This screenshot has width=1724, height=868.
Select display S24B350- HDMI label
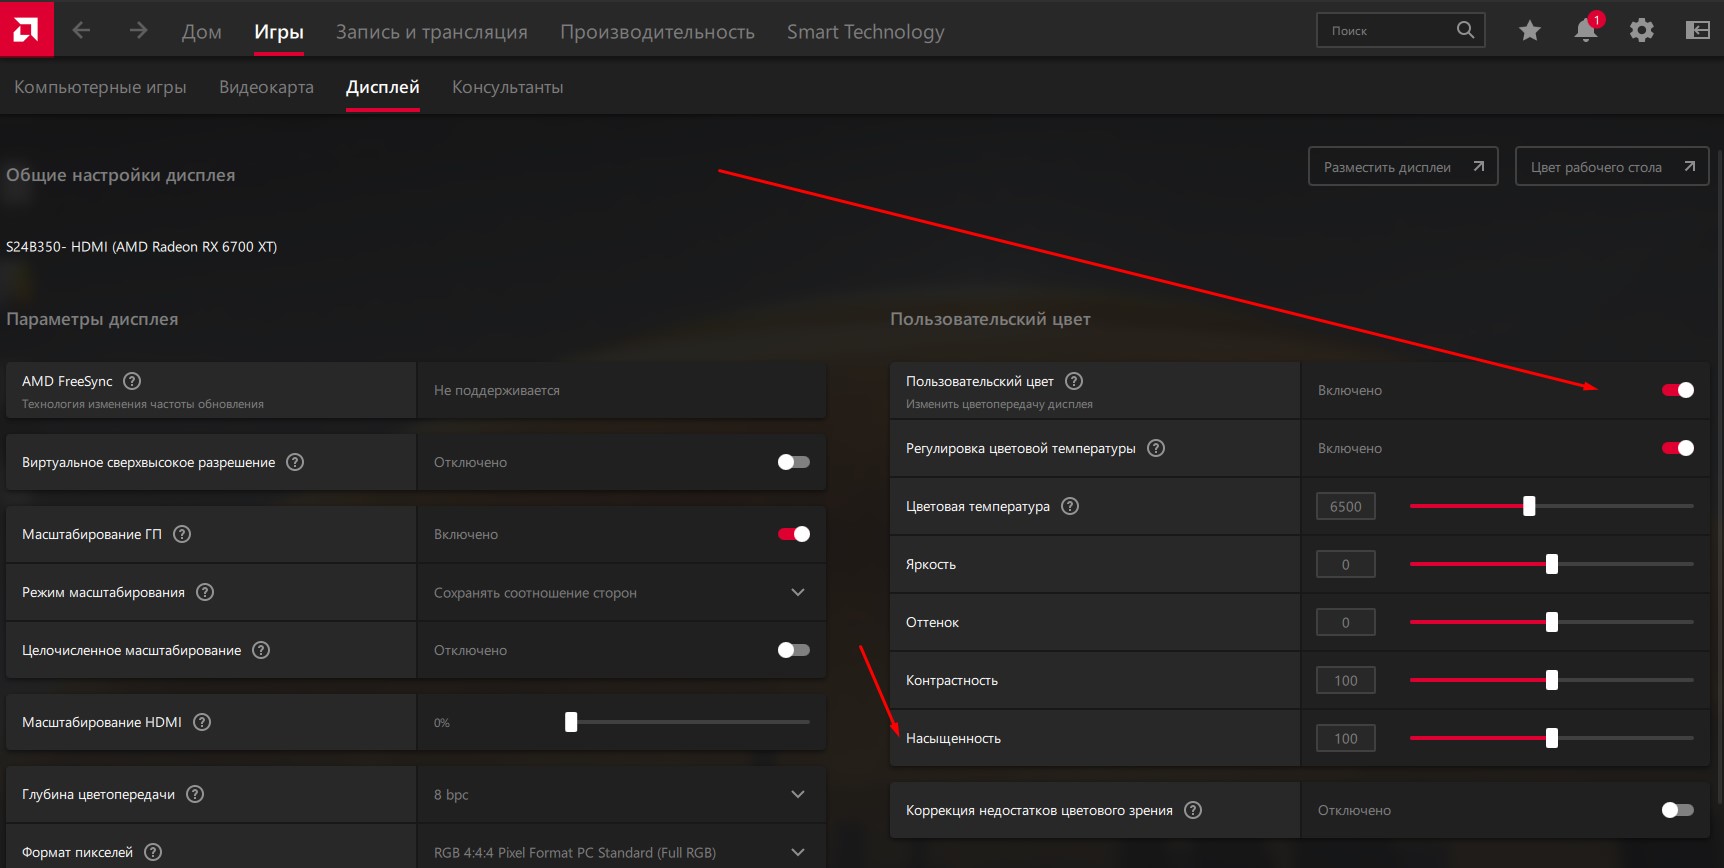(142, 247)
